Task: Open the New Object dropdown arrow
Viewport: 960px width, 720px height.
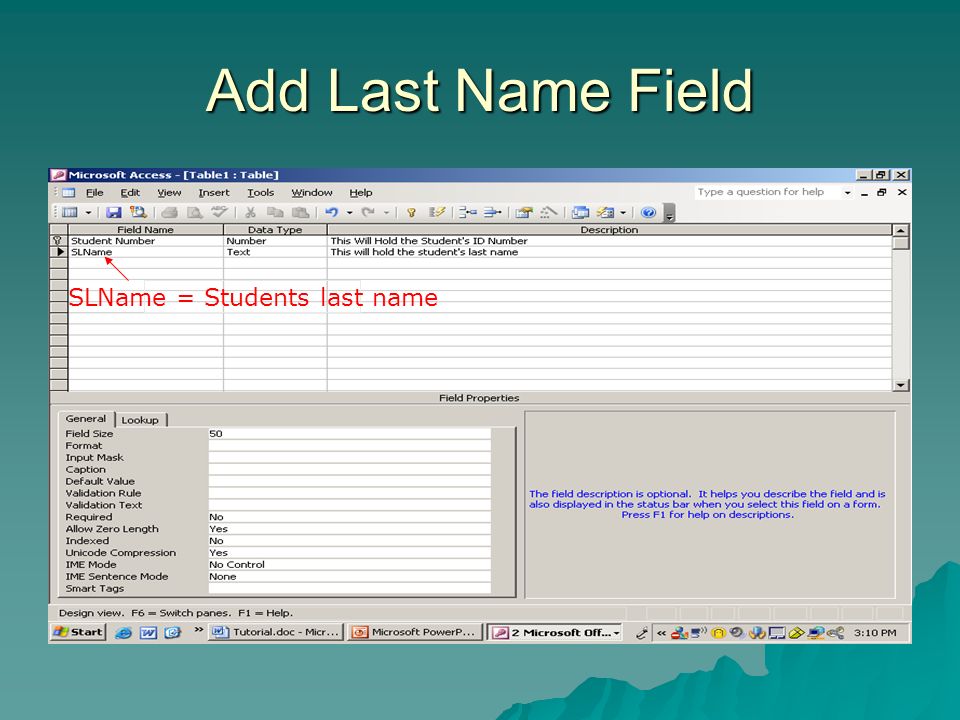Action: pyautogui.click(x=623, y=212)
